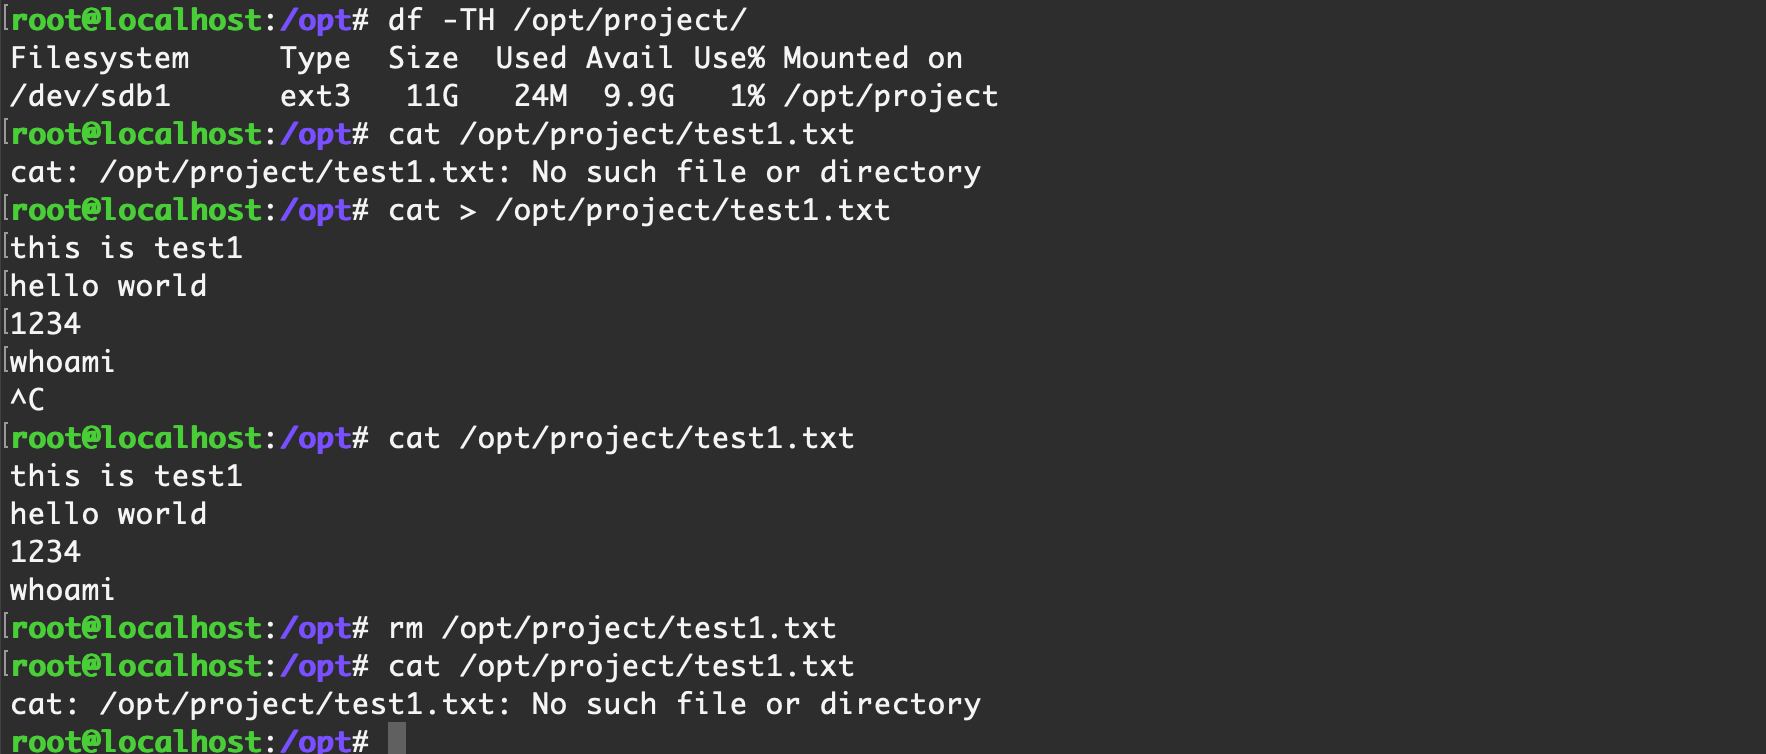Click the 'Type' column header

(315, 58)
